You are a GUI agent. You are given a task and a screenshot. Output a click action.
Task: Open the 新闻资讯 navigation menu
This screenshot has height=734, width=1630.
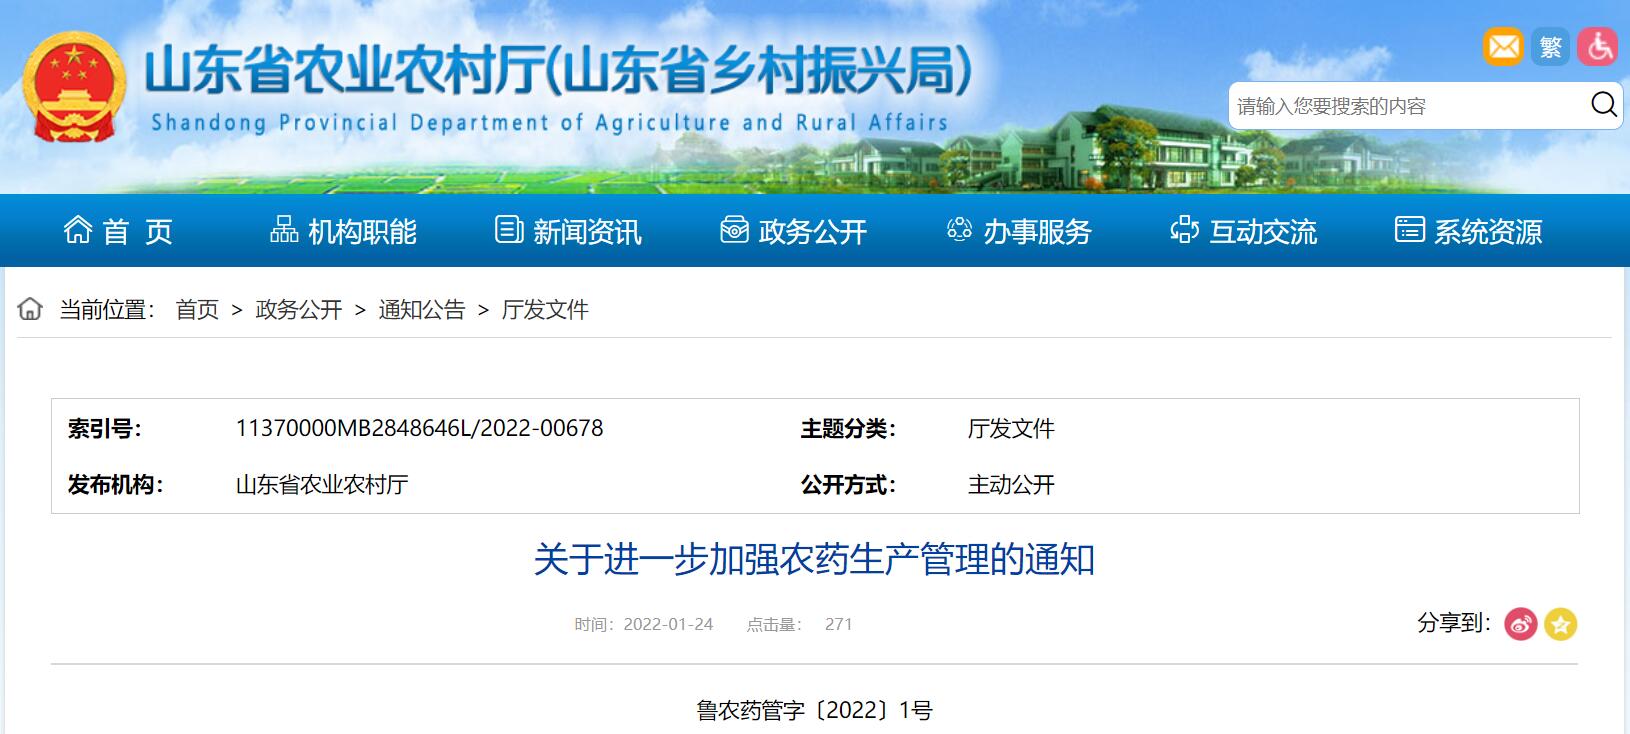[568, 231]
